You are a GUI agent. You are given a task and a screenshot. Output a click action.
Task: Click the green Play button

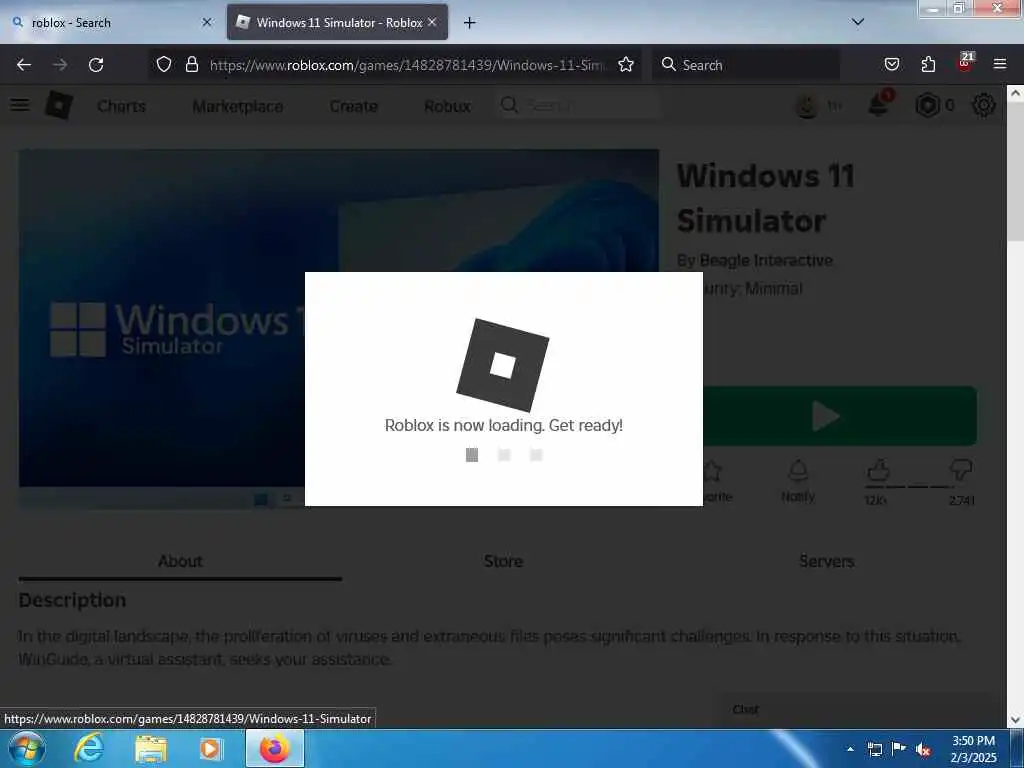840,416
